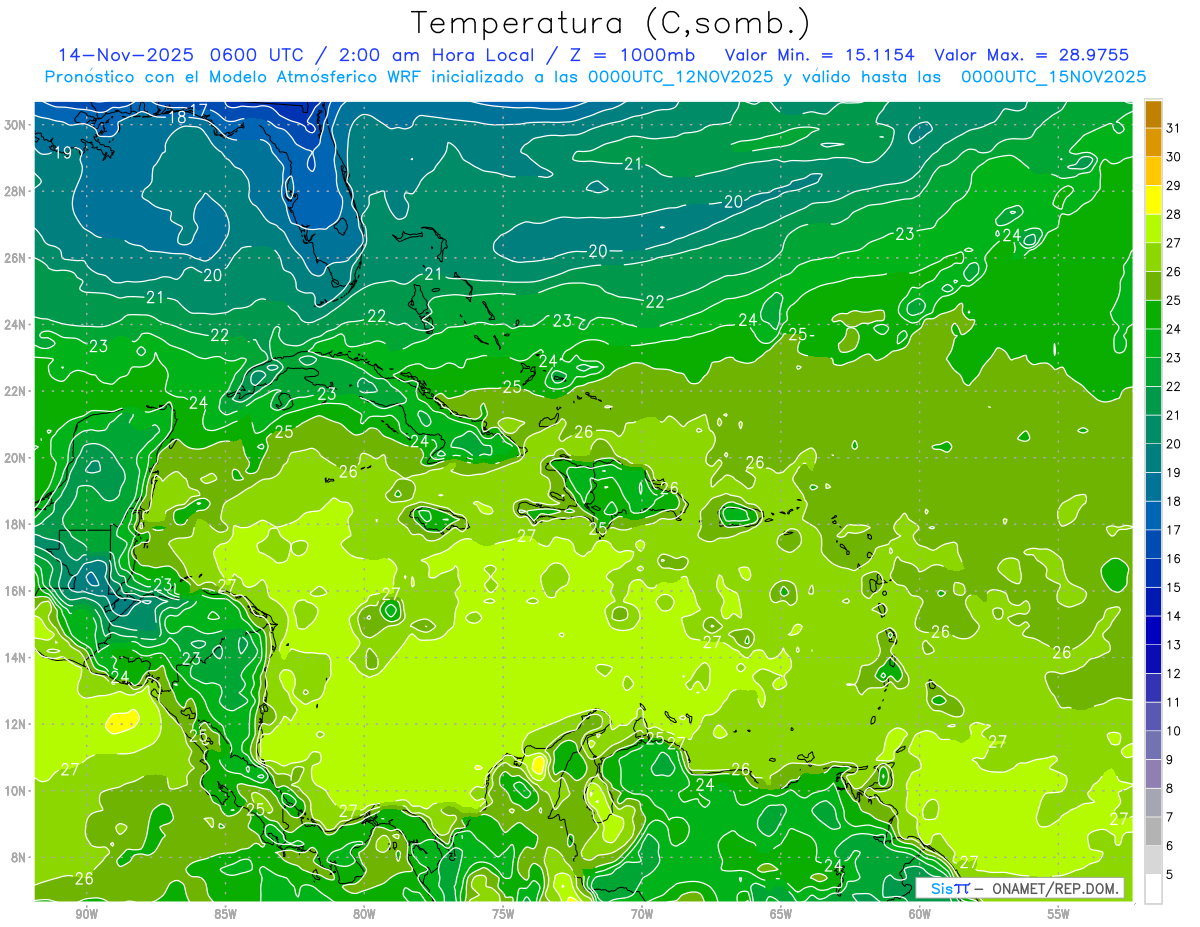The height and width of the screenshot is (927, 1200).
Task: Click latitude axis label "8N"
Action: (19, 857)
